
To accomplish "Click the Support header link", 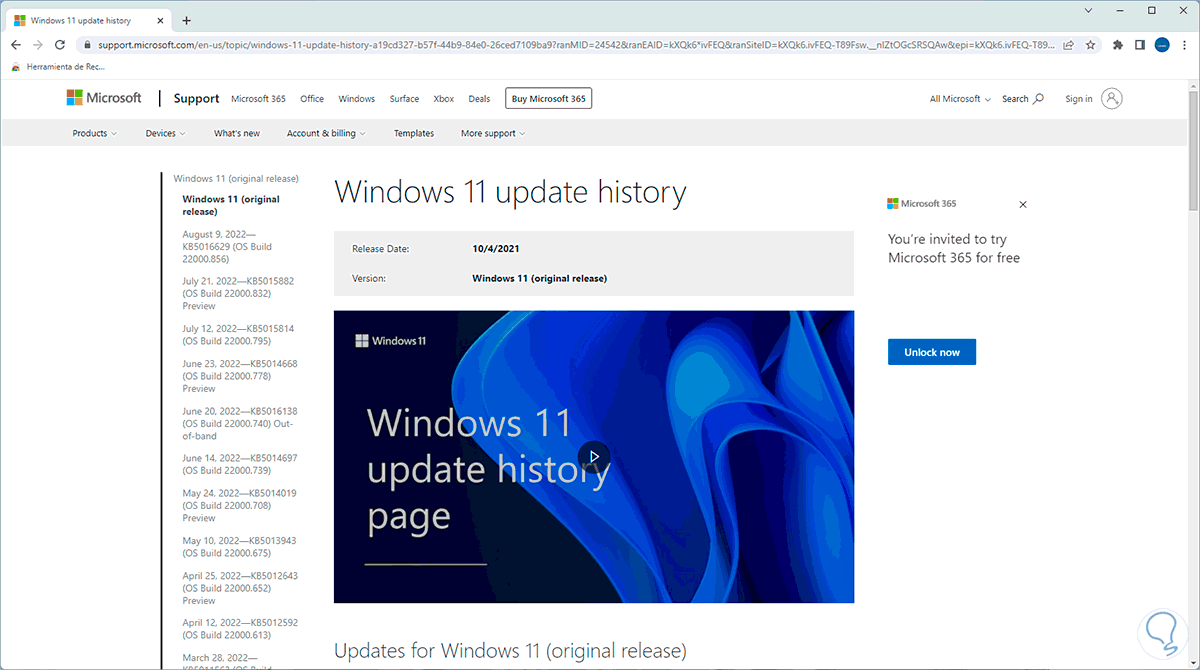I will coord(196,98).
